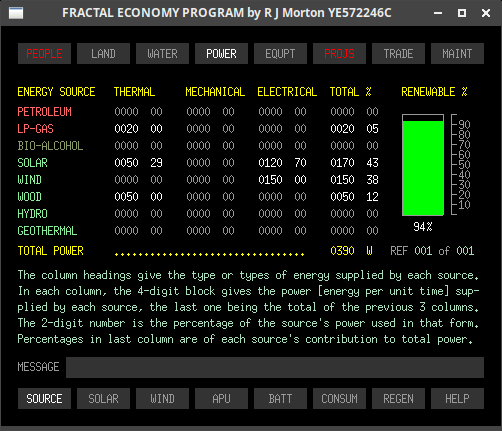Open the PROJS tab
Viewport: 502px width, 431px height.
(x=339, y=53)
